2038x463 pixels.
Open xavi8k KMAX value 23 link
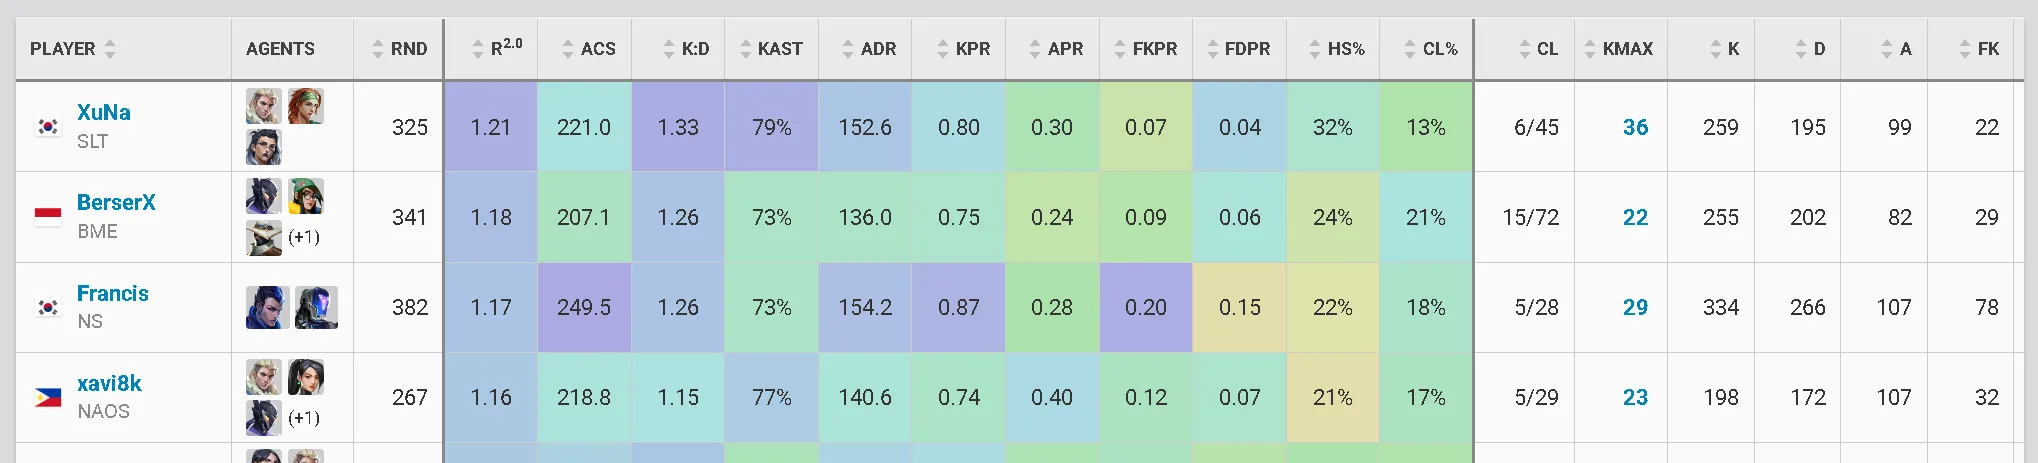pos(1635,398)
